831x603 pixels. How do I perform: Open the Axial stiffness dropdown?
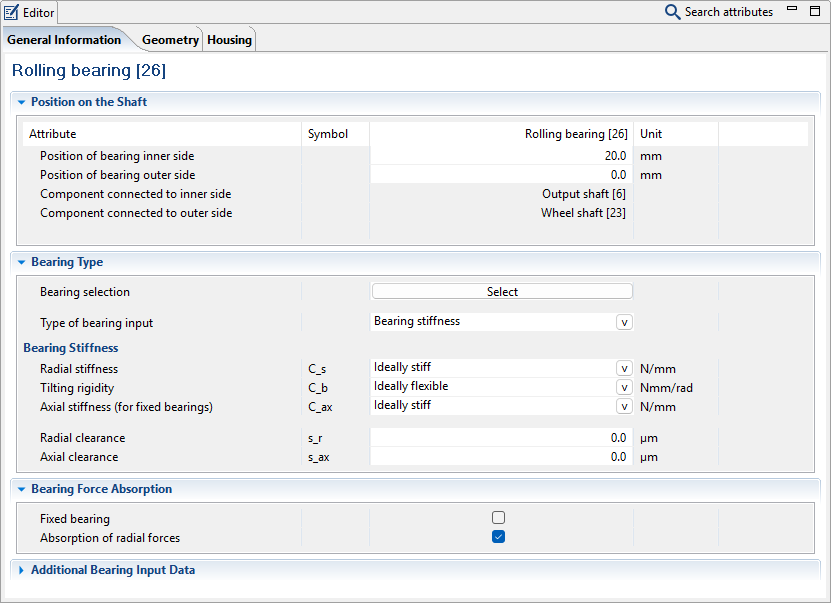[624, 406]
